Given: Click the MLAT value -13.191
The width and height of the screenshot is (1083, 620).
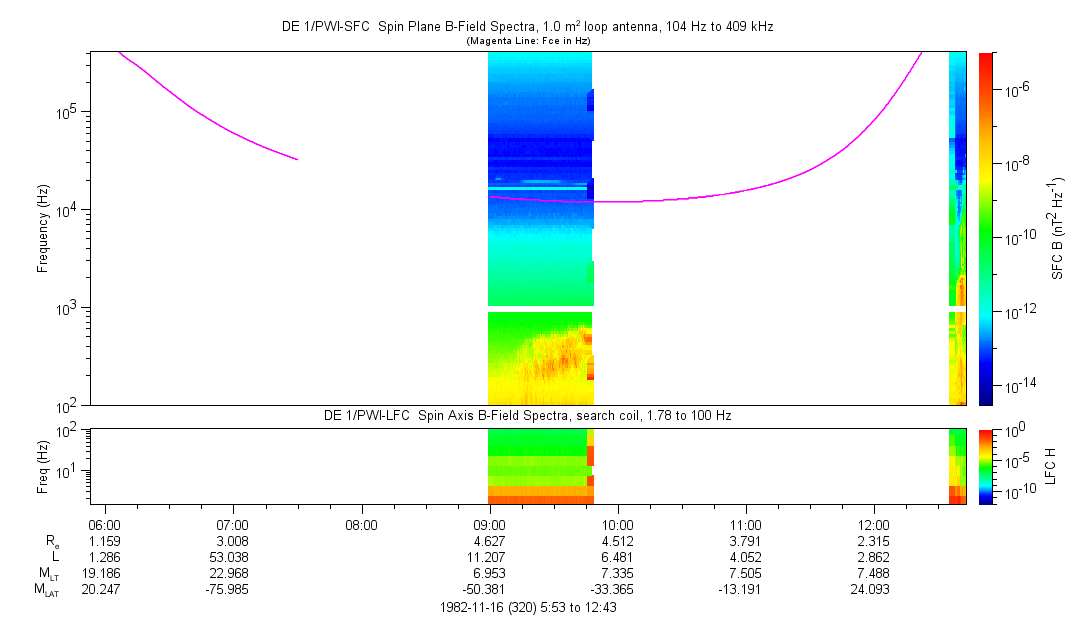Looking at the screenshot, I should (x=740, y=590).
